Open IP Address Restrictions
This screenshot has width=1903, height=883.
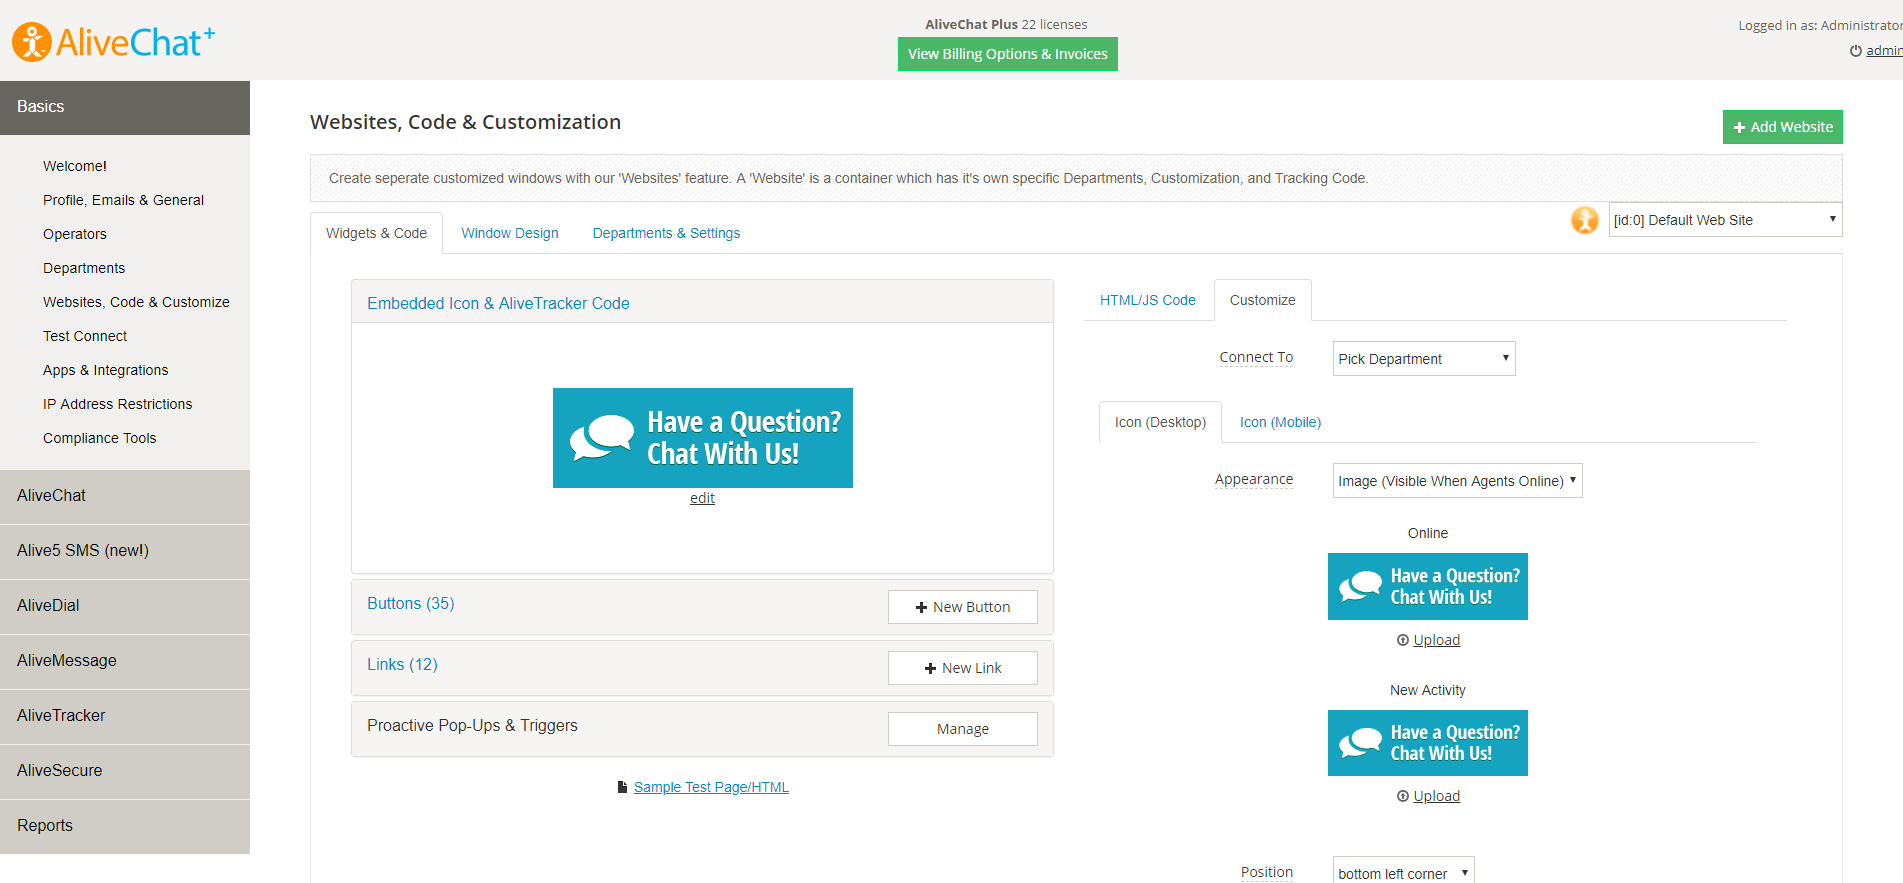118,404
